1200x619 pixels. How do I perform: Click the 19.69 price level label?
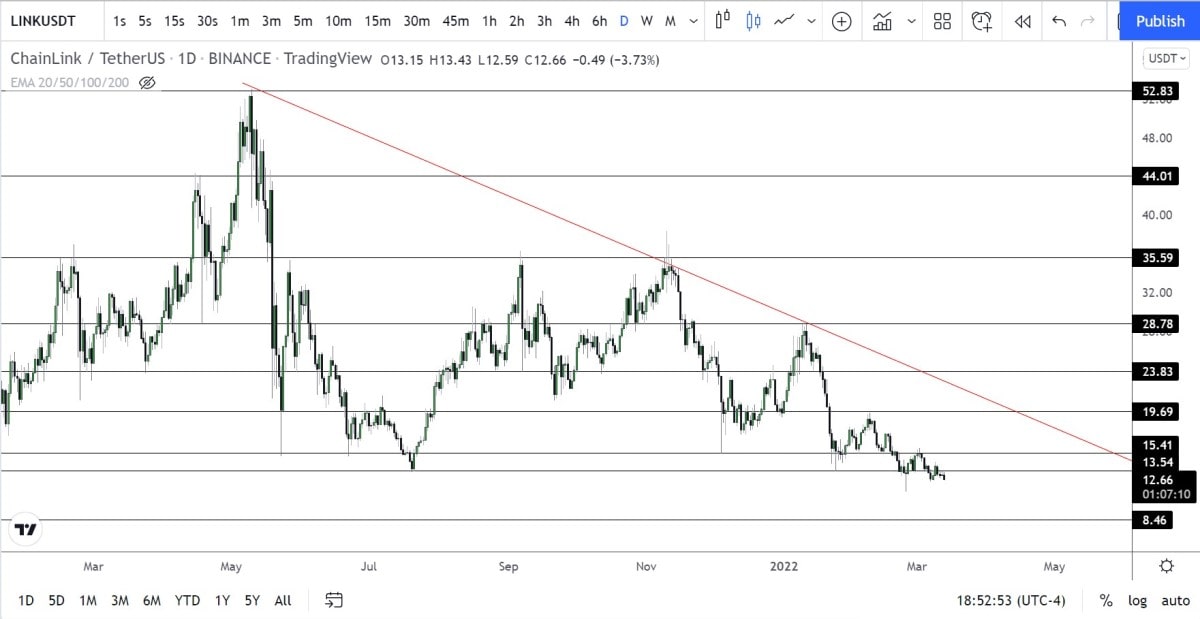[1158, 412]
